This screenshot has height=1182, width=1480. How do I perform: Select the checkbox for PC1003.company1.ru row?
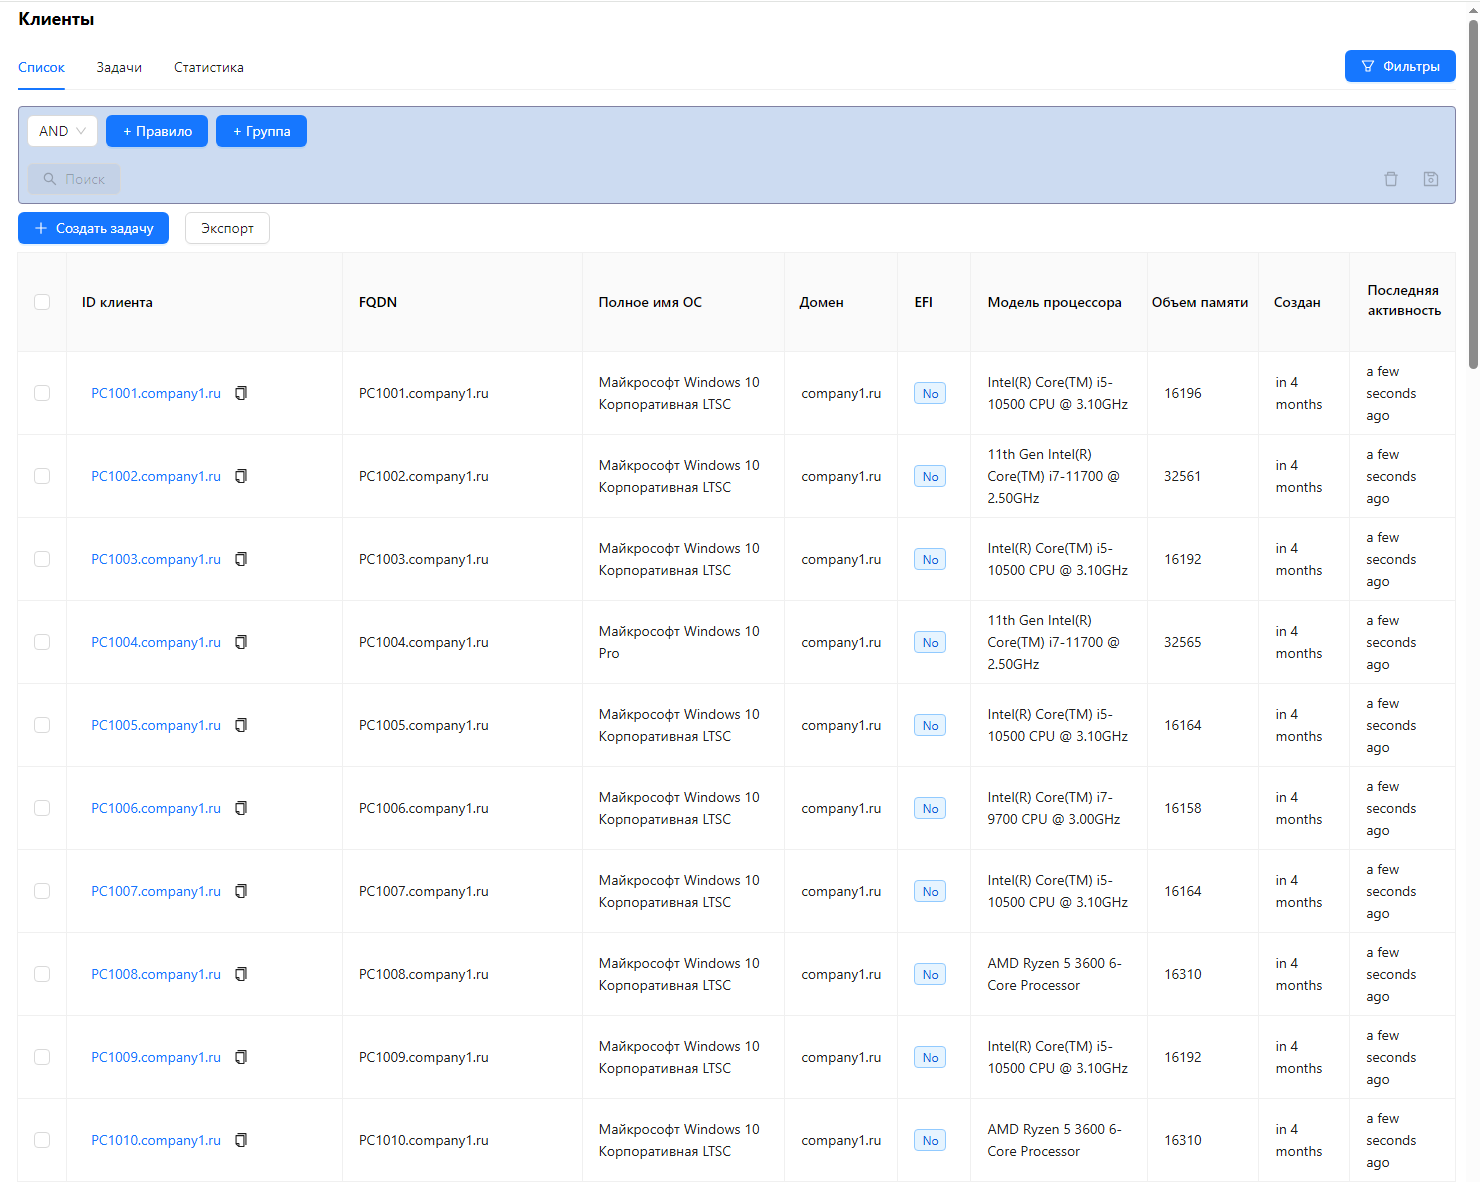coord(42,559)
